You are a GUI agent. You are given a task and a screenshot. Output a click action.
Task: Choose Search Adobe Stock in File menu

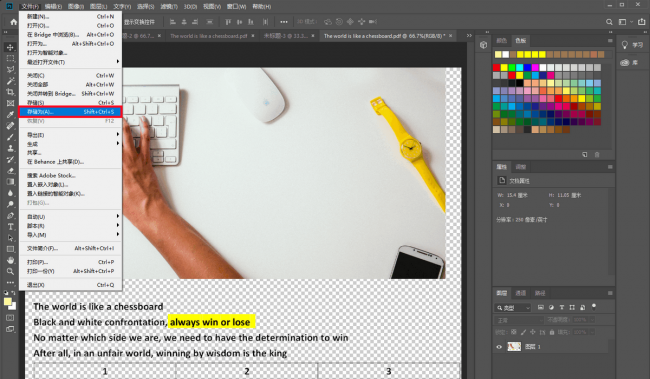(70, 175)
